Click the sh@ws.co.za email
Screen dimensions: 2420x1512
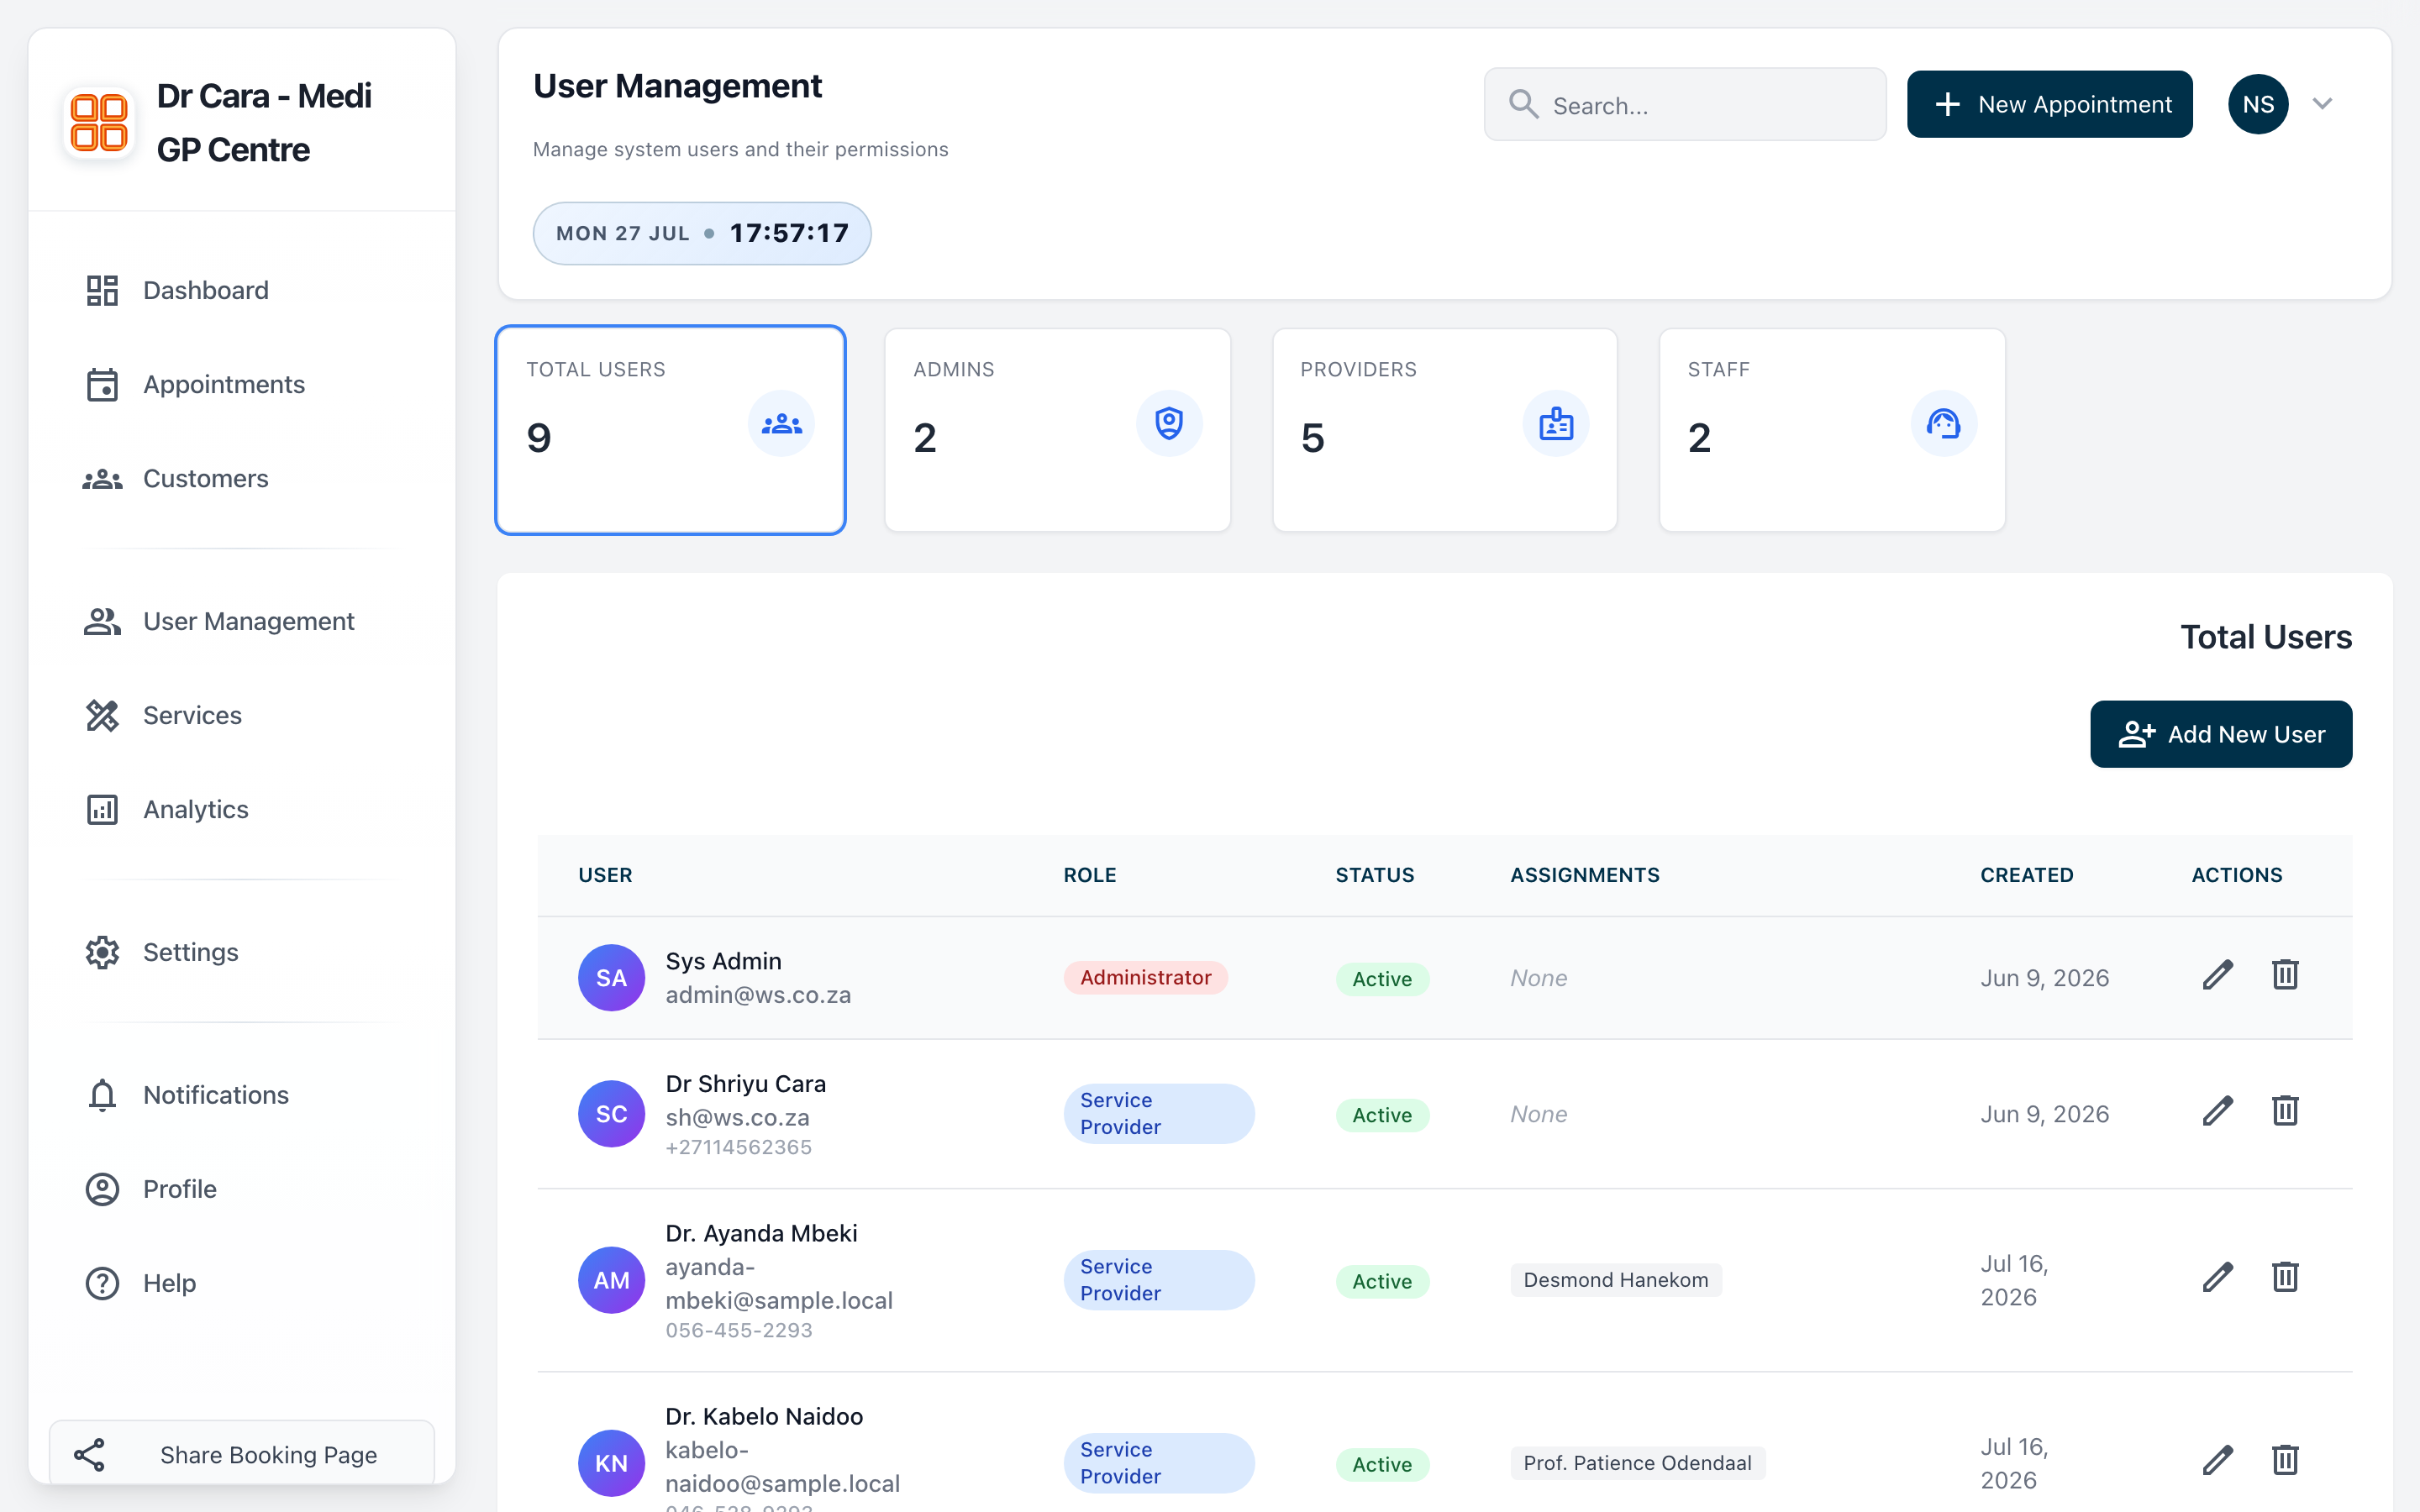737,1117
